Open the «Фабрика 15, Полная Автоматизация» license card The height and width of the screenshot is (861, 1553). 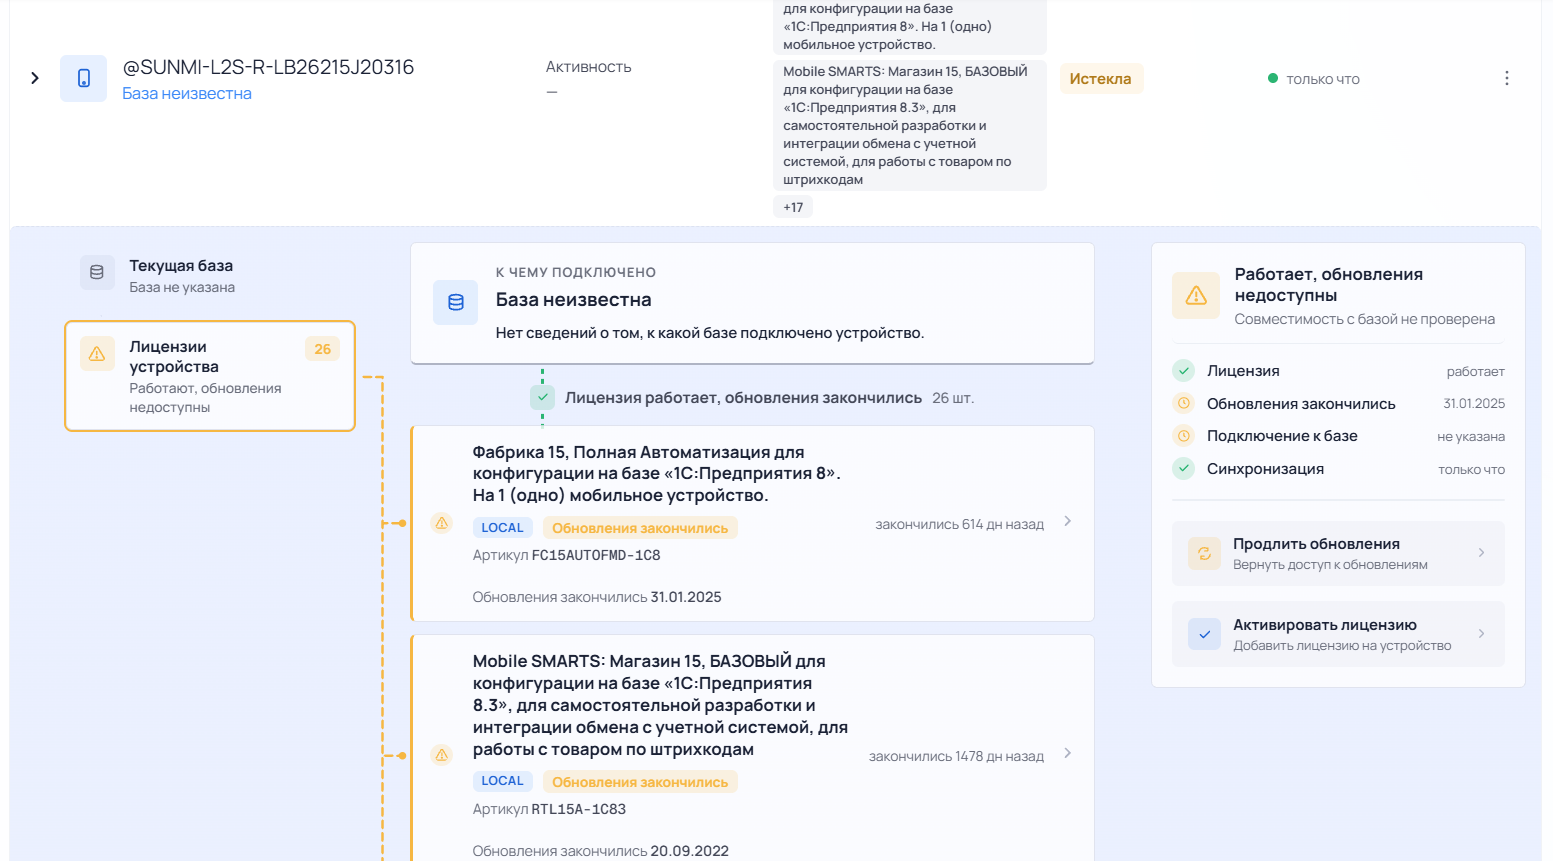tap(752, 524)
